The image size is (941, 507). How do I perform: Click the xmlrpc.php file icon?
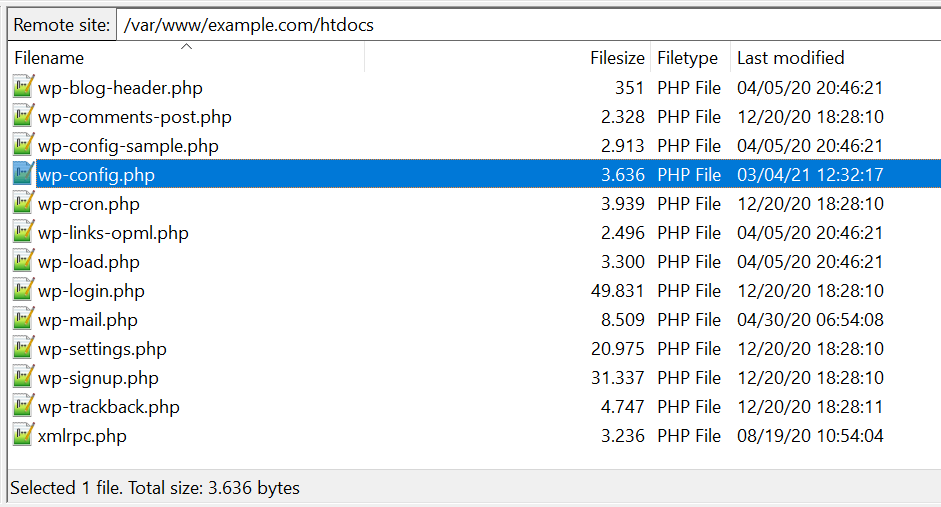point(23,435)
